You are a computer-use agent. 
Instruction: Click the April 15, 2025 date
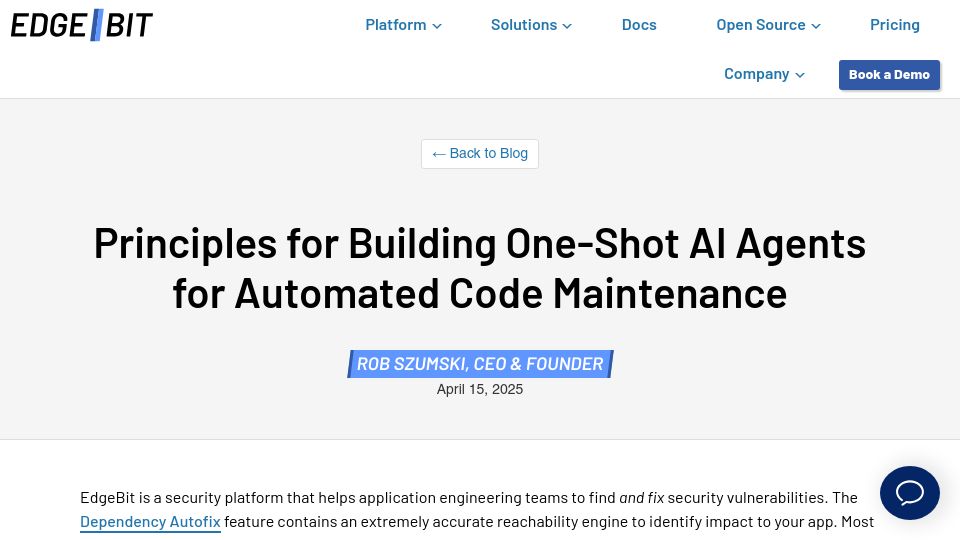click(479, 389)
